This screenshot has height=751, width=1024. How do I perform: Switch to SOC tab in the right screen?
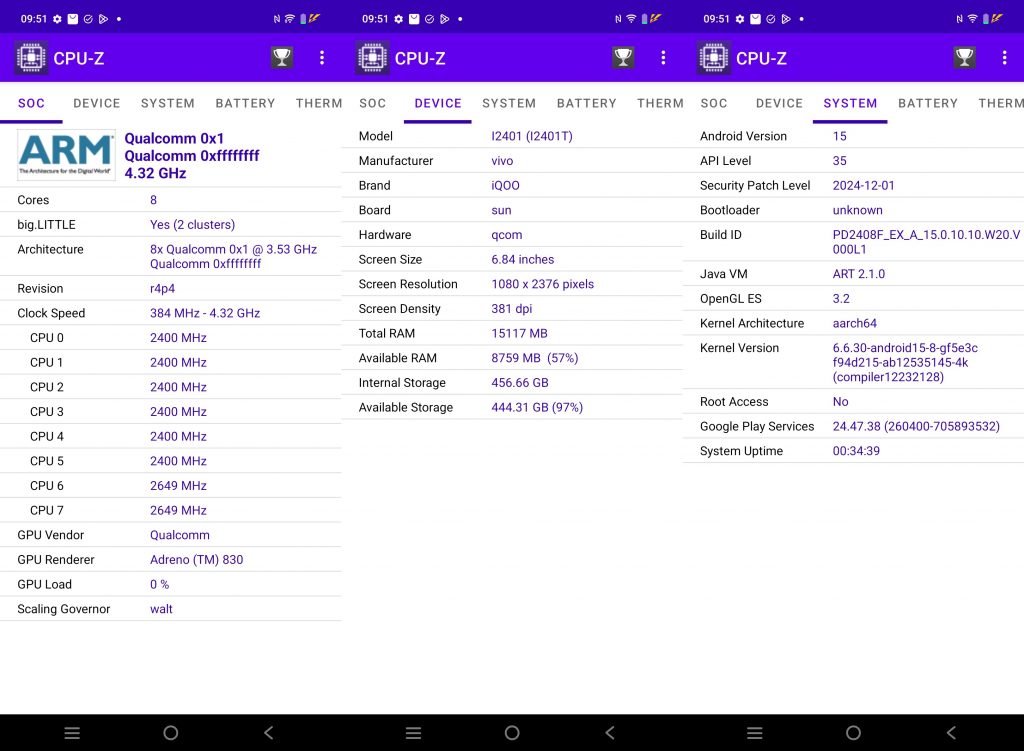point(714,103)
